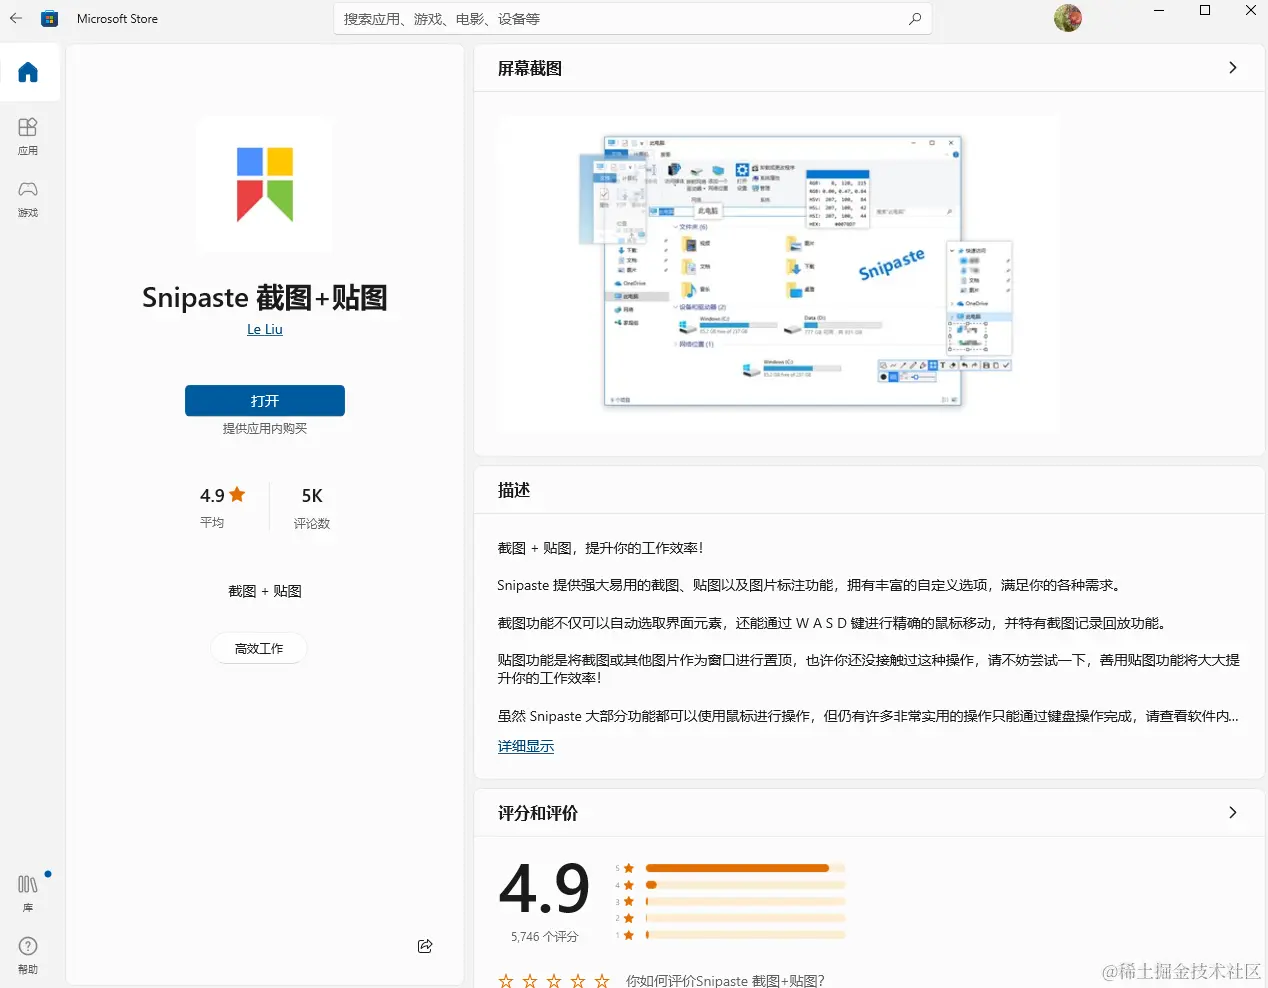Rate the app one star

tap(506, 981)
